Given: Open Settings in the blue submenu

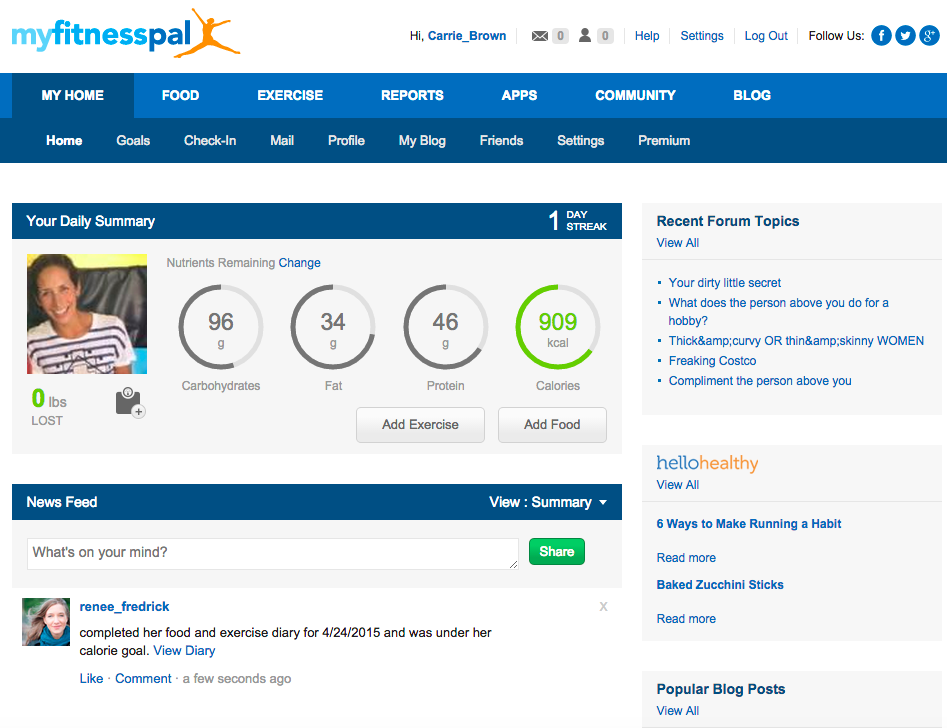Looking at the screenshot, I should coord(580,141).
